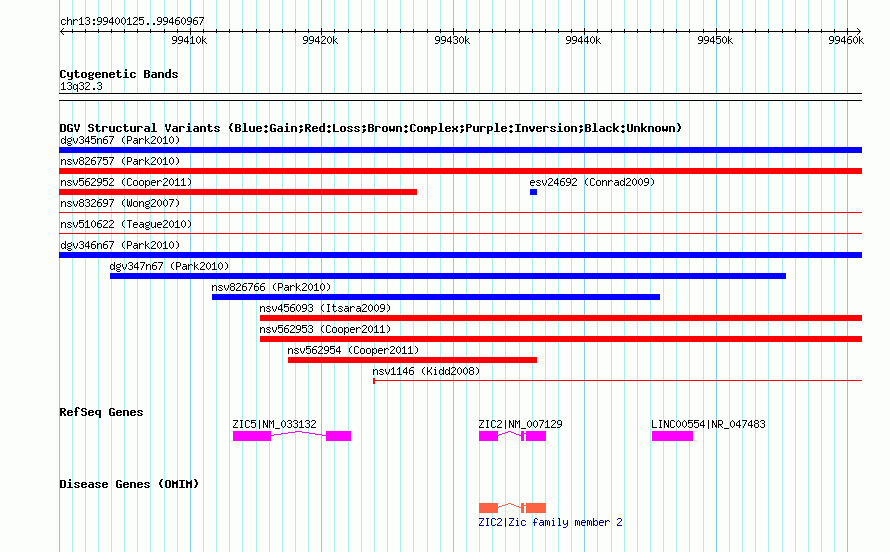Click the LINC00554 RefSeq gene box
890x552 pixels.
pos(673,436)
